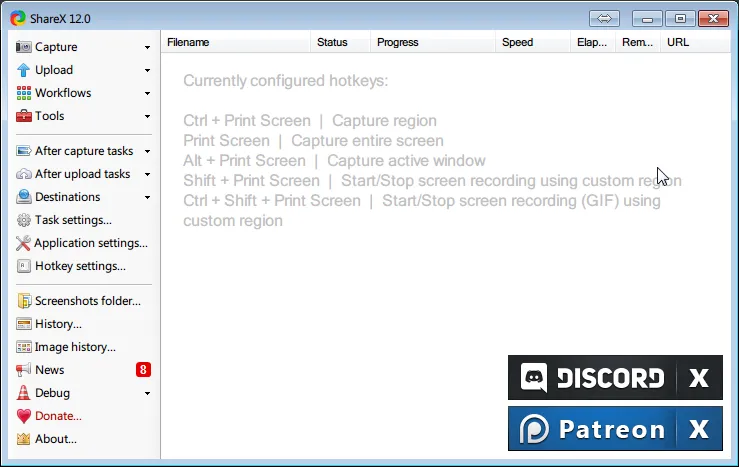This screenshot has width=739, height=467.
Task: Click the Elap... column header
Action: [x=593, y=42]
